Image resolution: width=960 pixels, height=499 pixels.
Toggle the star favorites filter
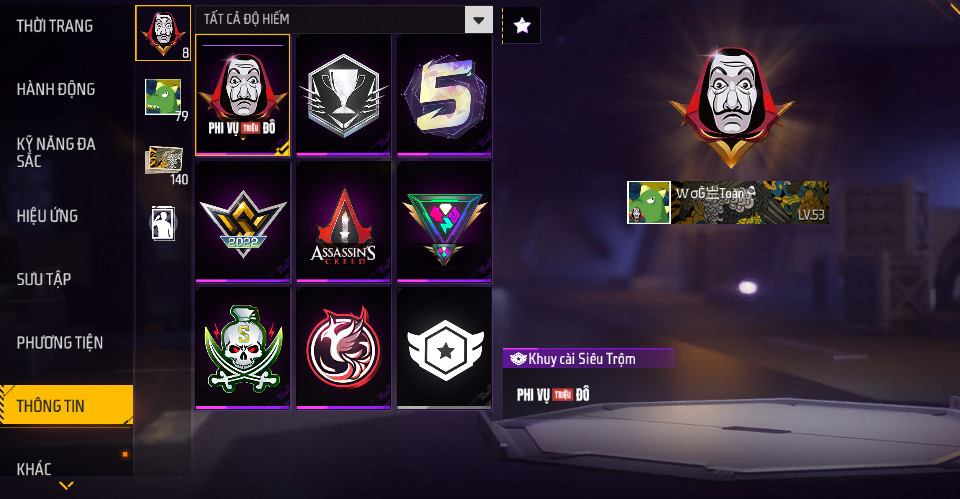pyautogui.click(x=522, y=26)
